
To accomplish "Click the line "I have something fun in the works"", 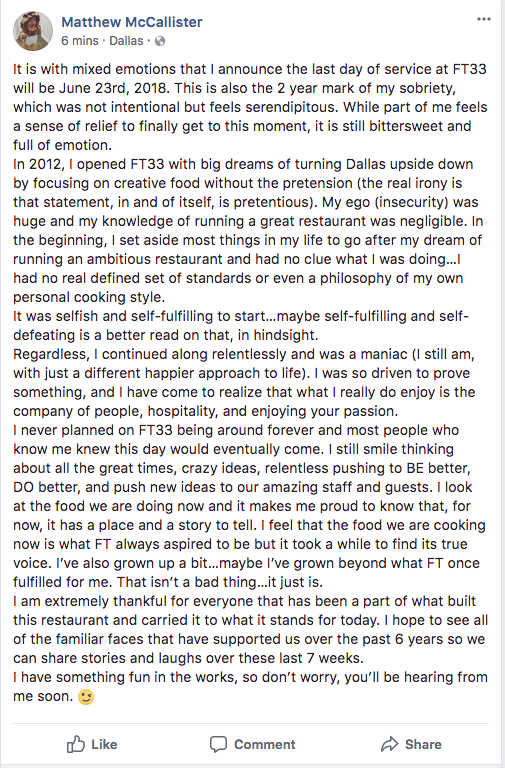I will (250, 677).
